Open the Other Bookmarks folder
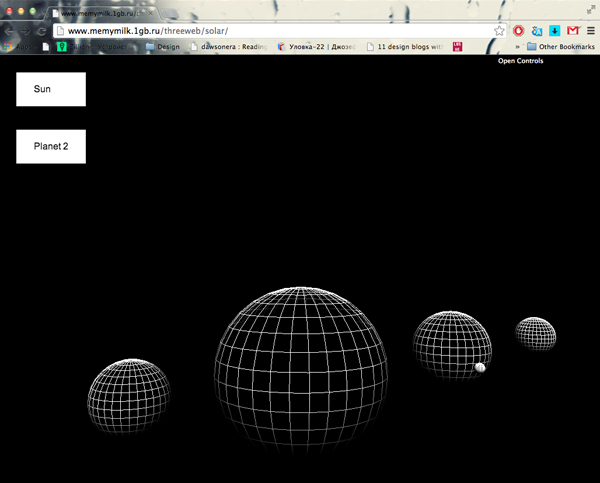This screenshot has height=483, width=600. [559, 46]
